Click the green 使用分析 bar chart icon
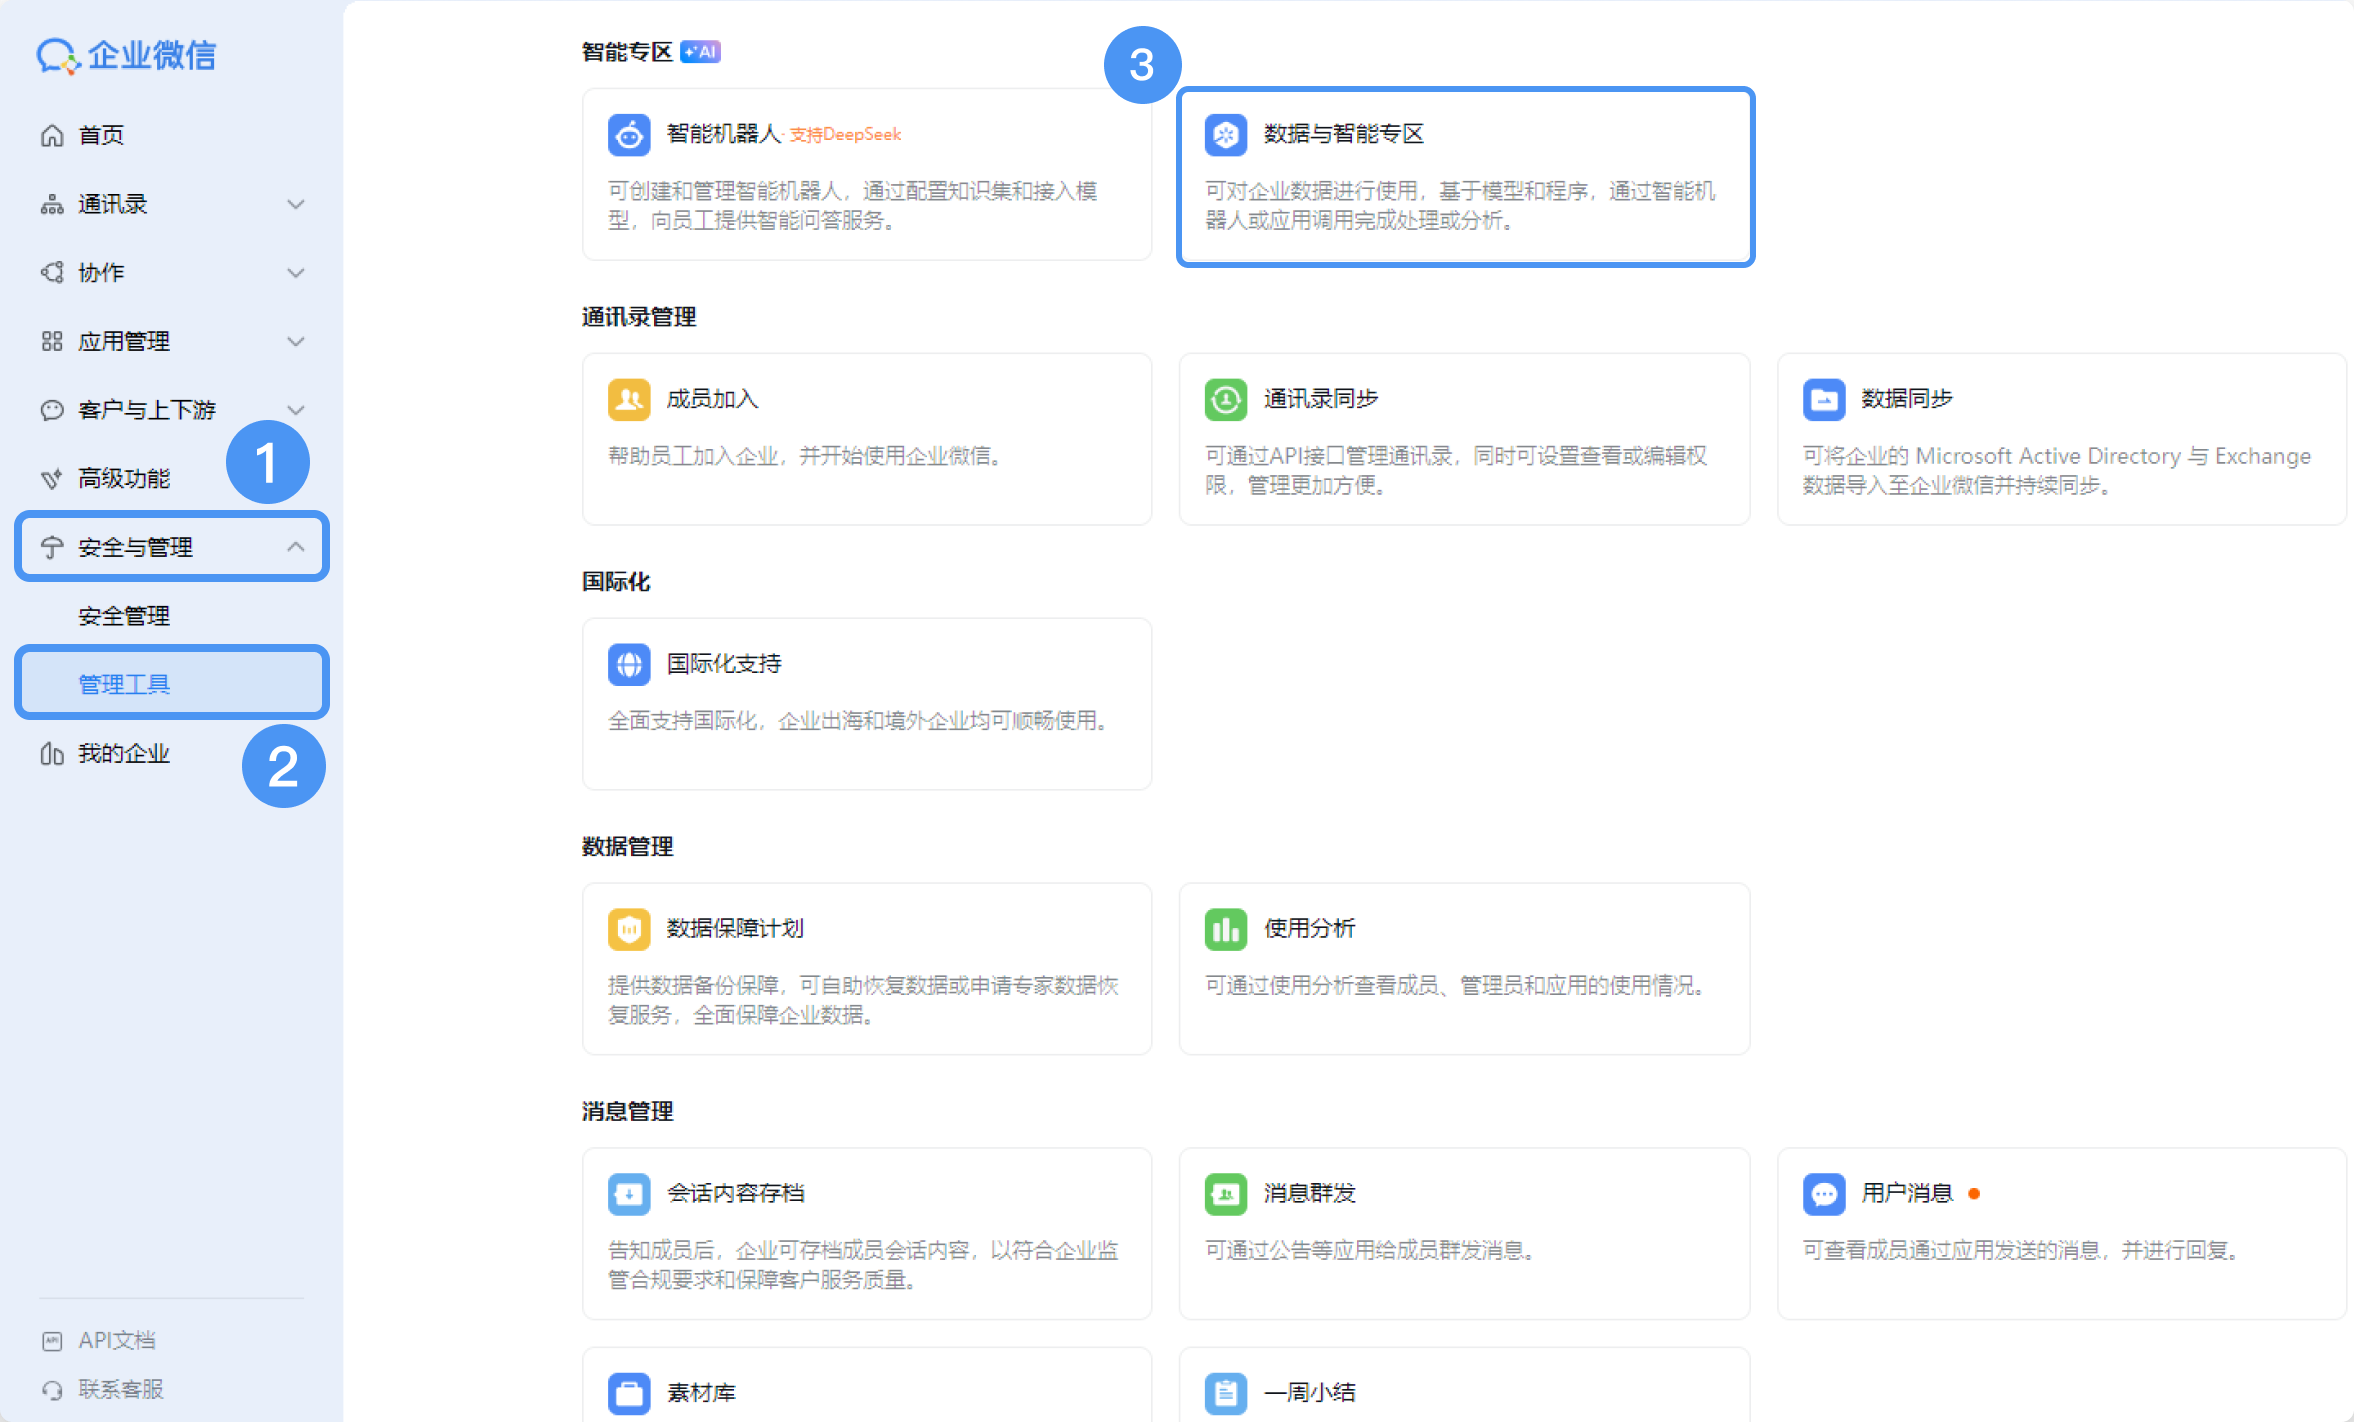The width and height of the screenshot is (2354, 1422). coord(1225,930)
